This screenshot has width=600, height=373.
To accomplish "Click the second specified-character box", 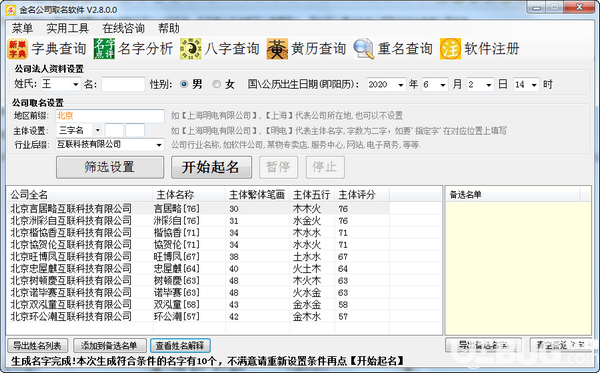I will point(135,130).
